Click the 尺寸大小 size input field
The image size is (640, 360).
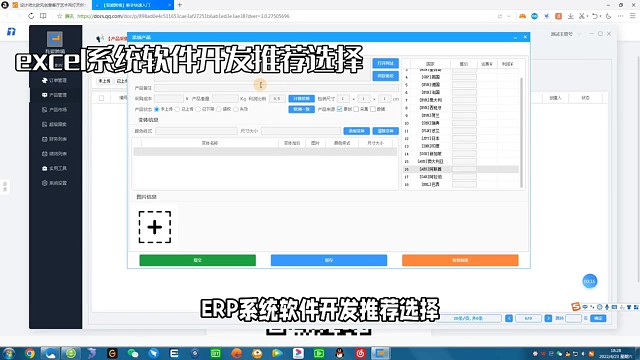tap(301, 131)
